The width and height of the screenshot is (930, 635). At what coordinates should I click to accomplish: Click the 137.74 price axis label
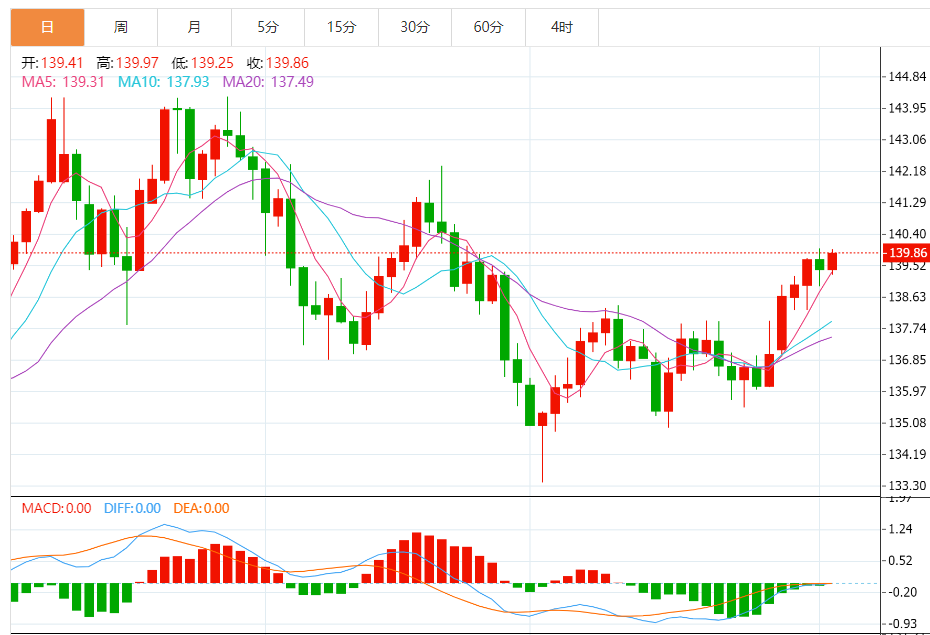click(x=907, y=328)
